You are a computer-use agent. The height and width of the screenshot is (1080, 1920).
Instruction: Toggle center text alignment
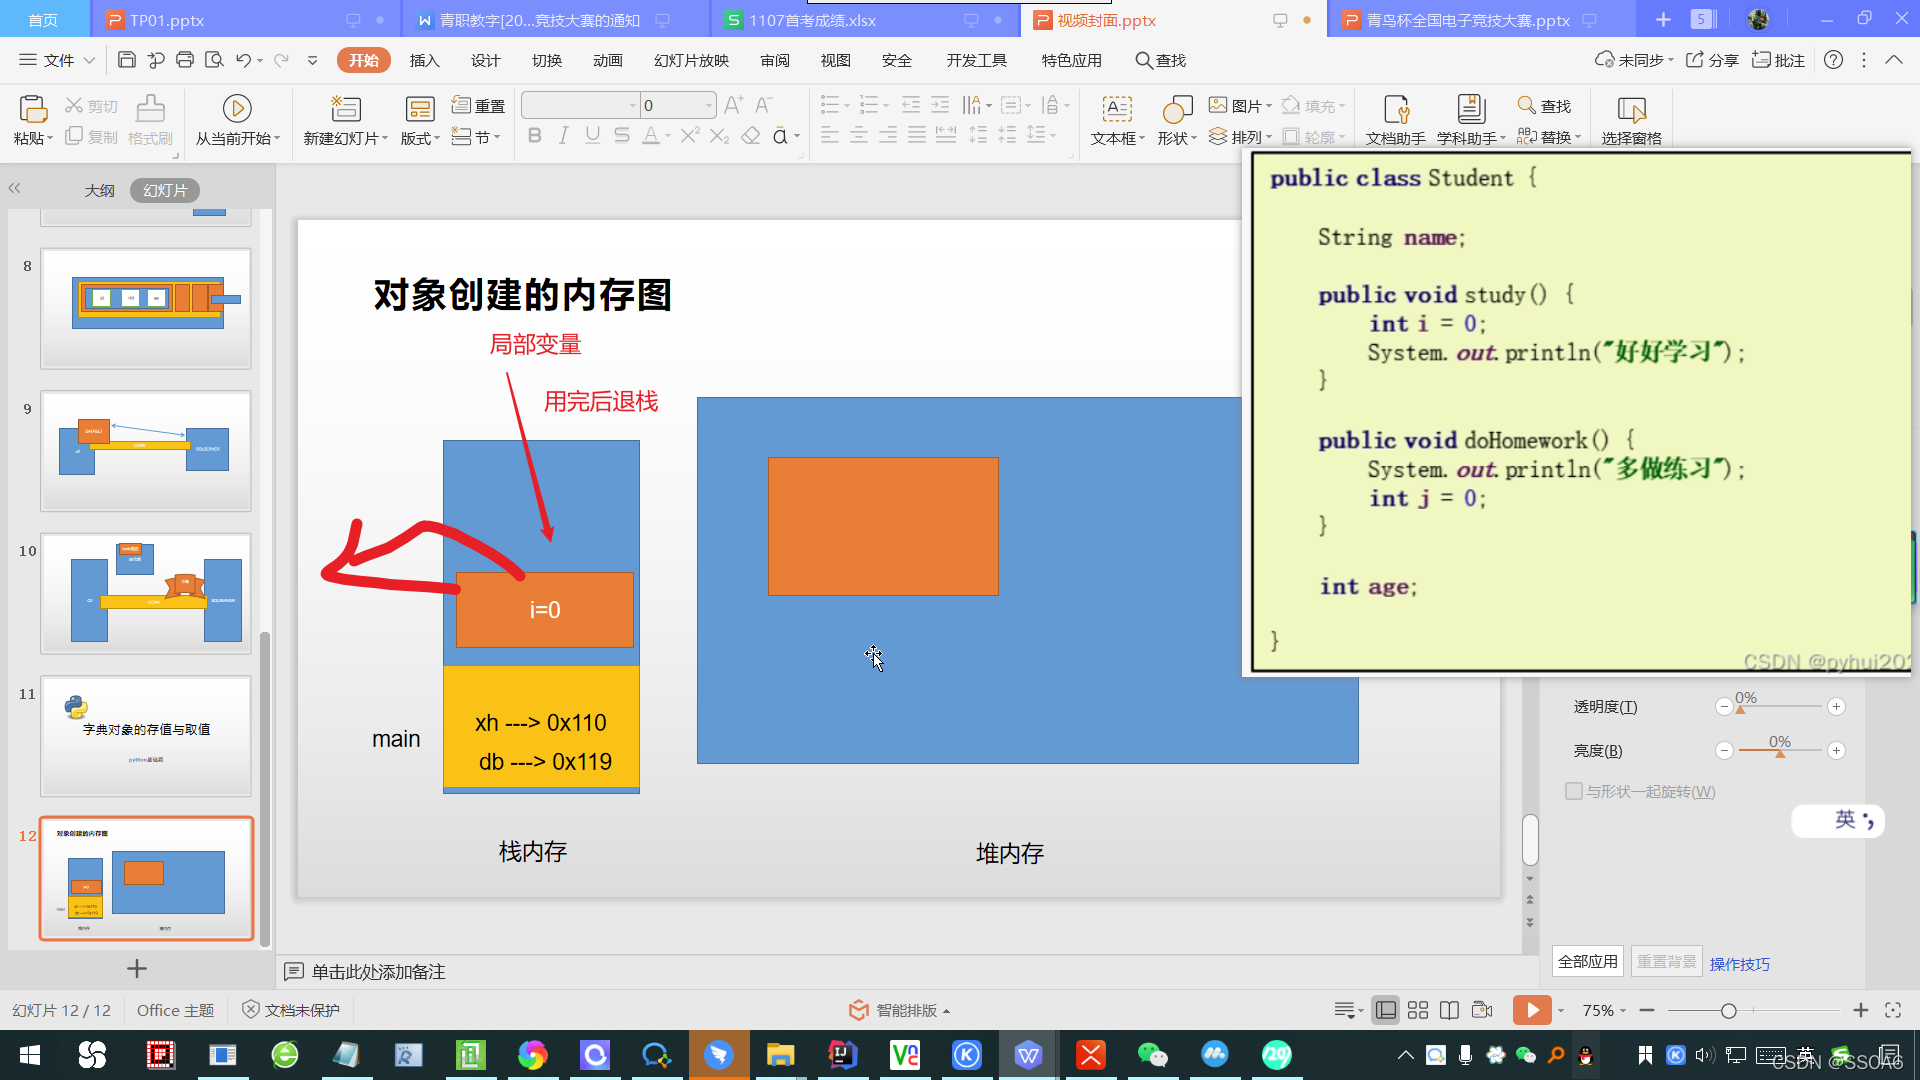(859, 135)
